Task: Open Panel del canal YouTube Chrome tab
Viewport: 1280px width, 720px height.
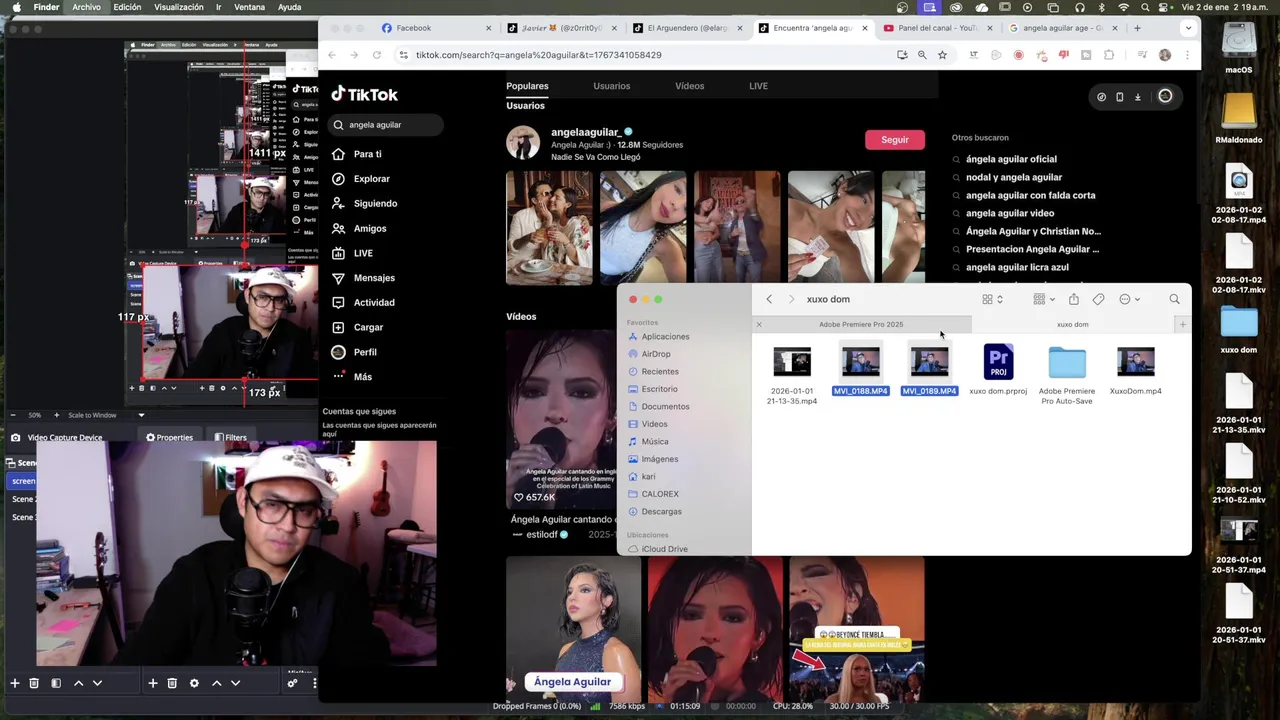Action: click(x=937, y=28)
